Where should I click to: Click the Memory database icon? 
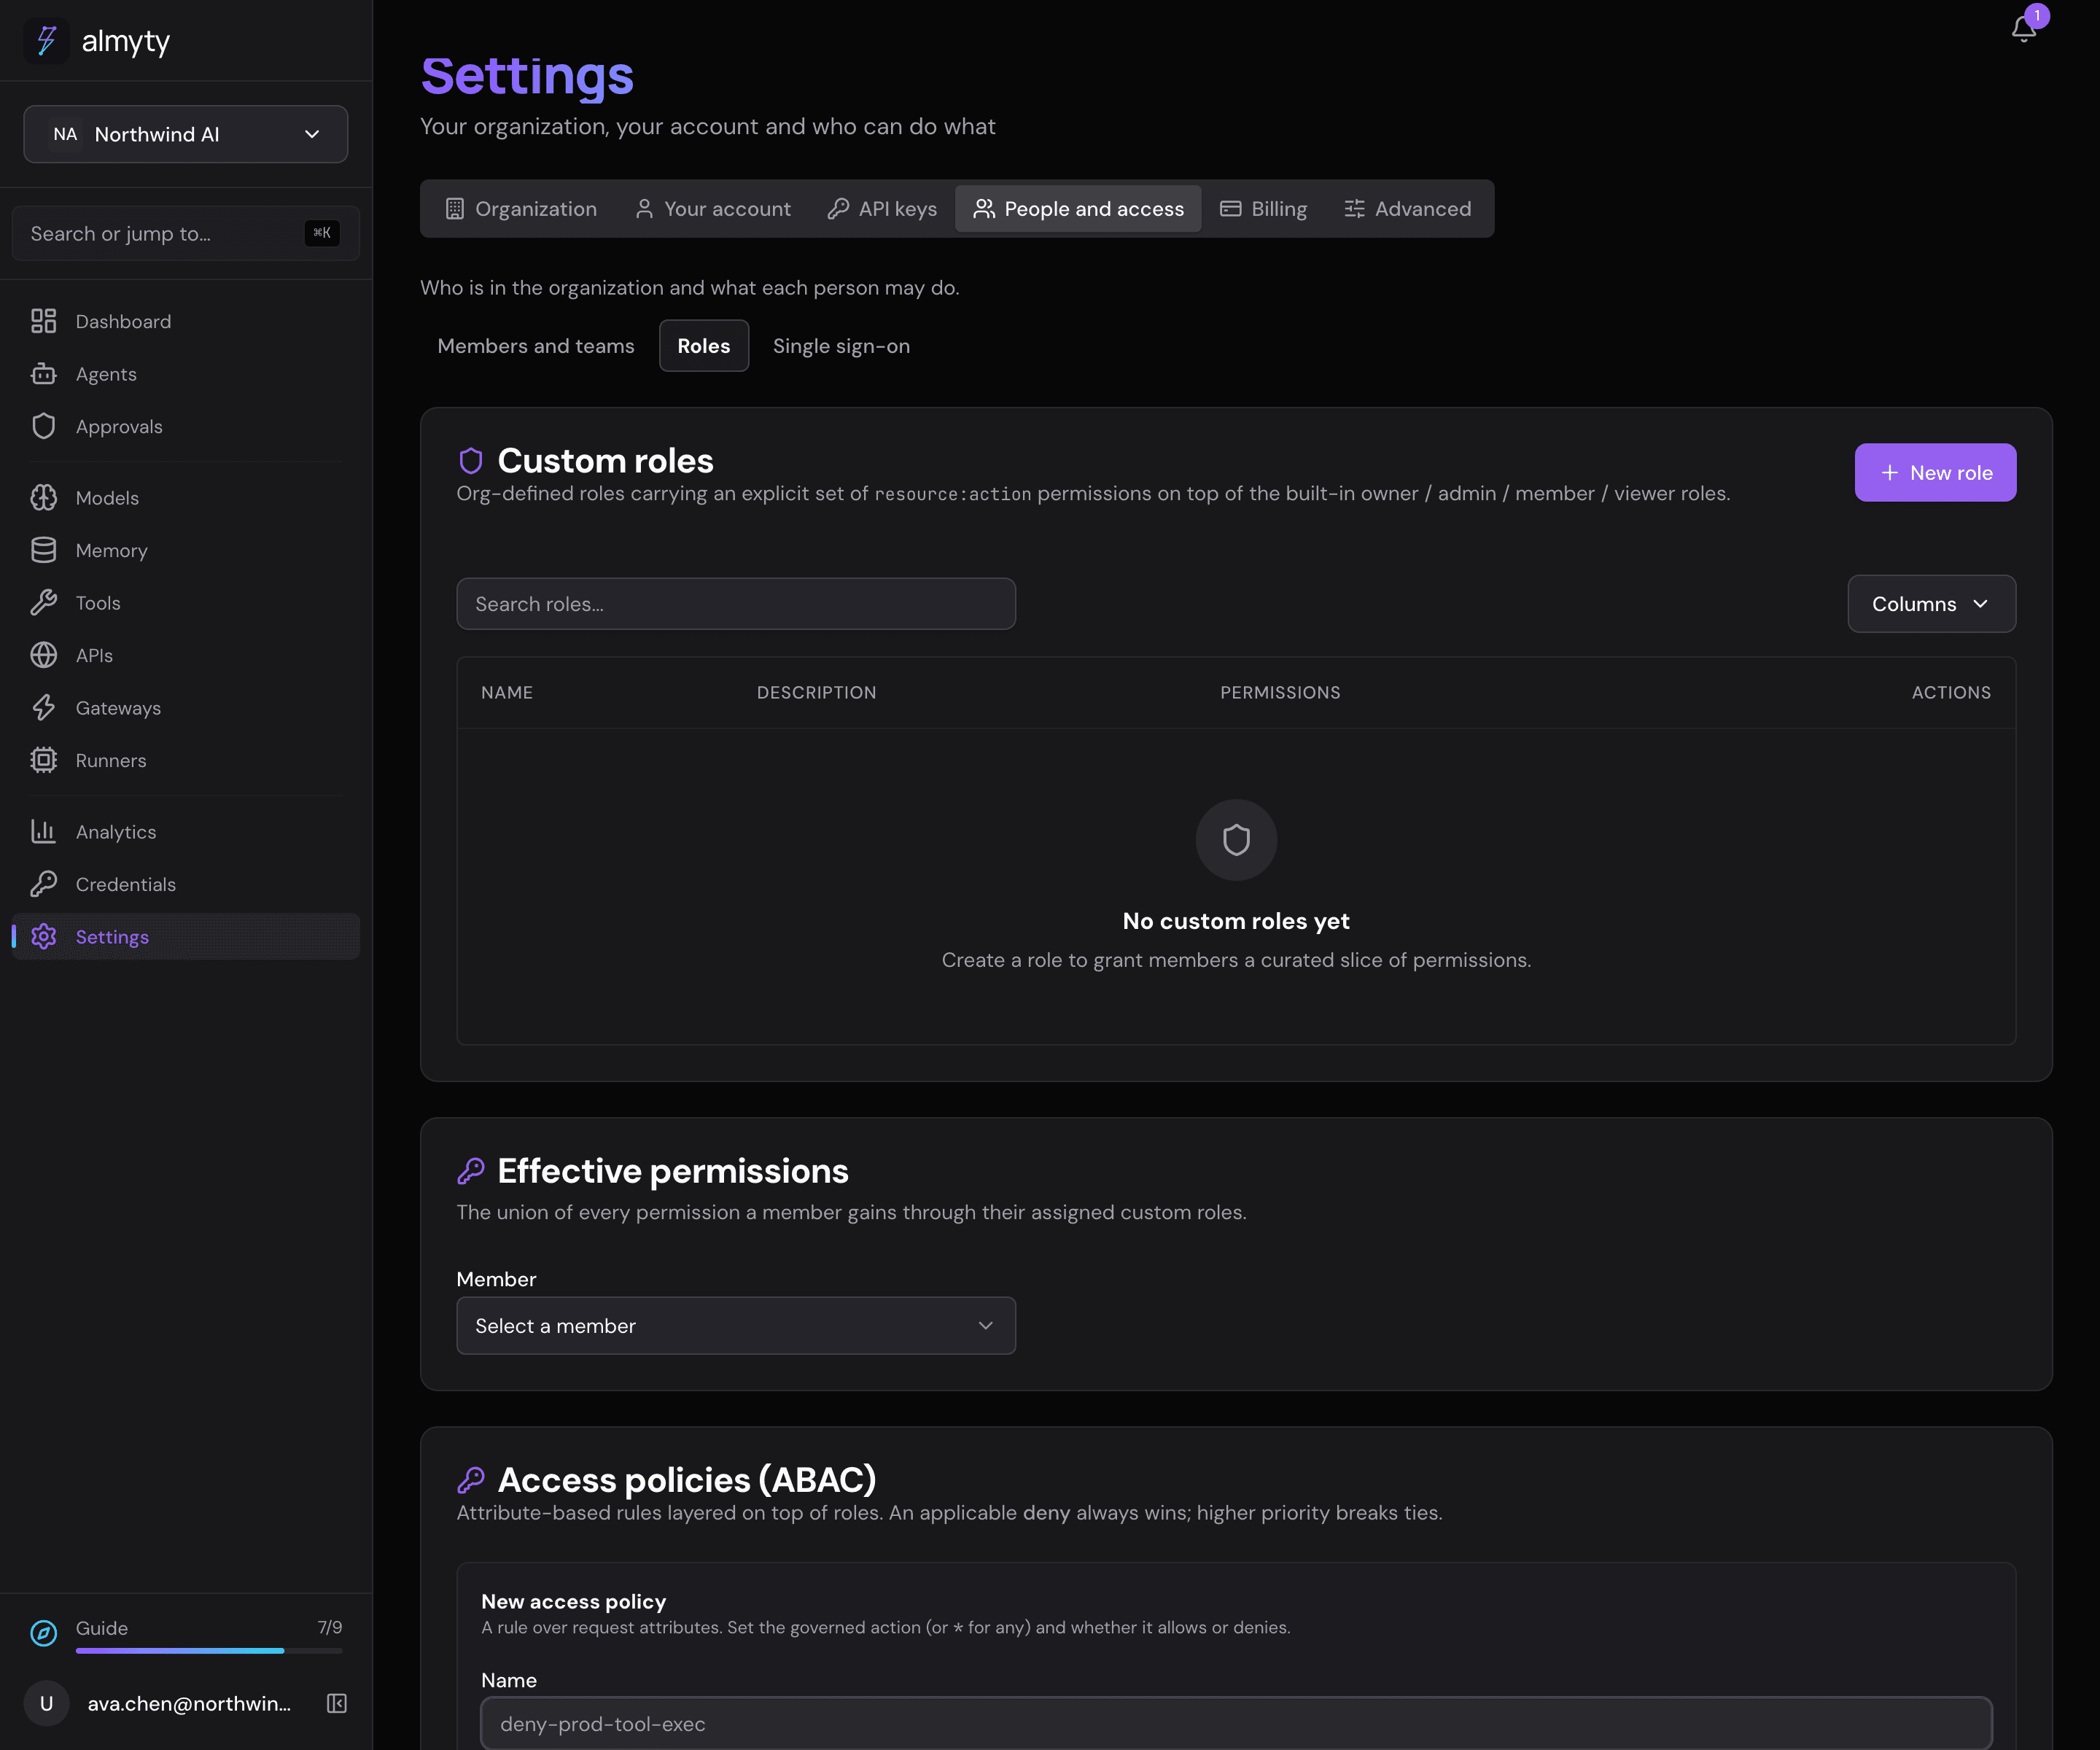click(x=44, y=550)
